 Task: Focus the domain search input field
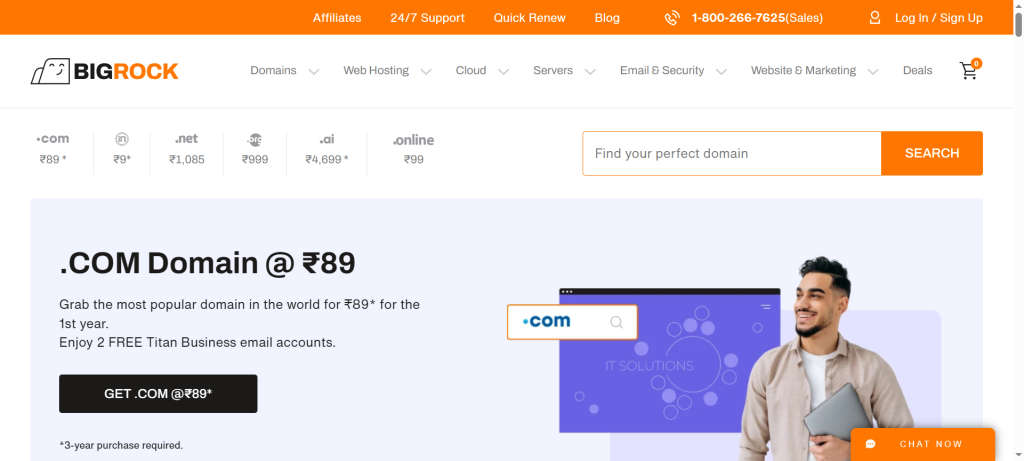tap(731, 153)
